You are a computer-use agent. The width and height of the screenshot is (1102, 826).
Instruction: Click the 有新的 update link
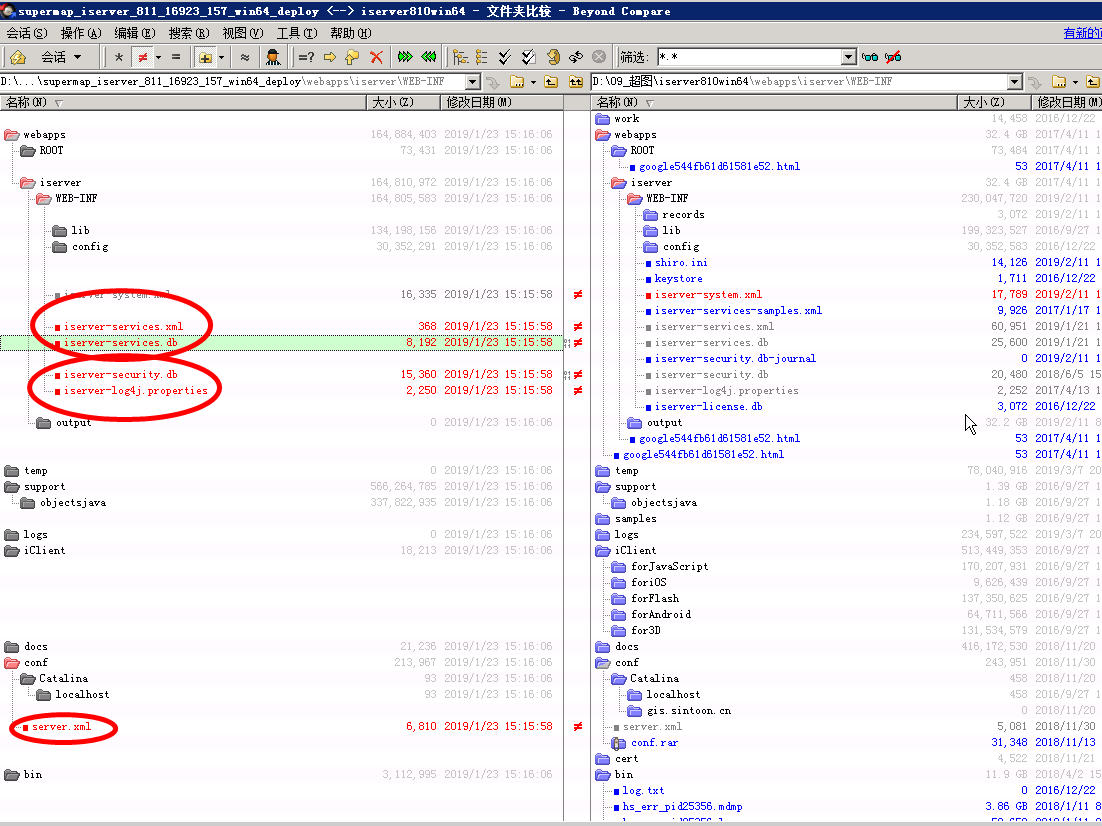1082,33
